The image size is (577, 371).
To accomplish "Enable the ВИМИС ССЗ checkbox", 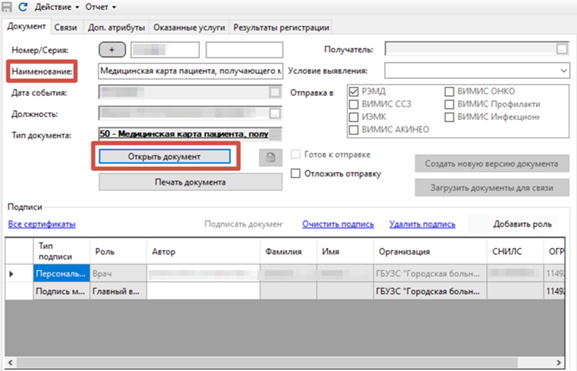I will [x=354, y=104].
